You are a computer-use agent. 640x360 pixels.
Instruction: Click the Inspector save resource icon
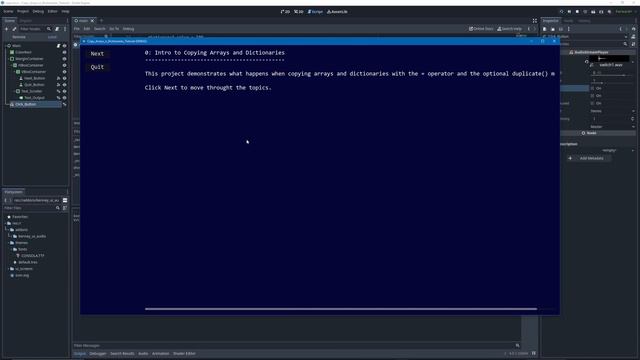[560, 29]
